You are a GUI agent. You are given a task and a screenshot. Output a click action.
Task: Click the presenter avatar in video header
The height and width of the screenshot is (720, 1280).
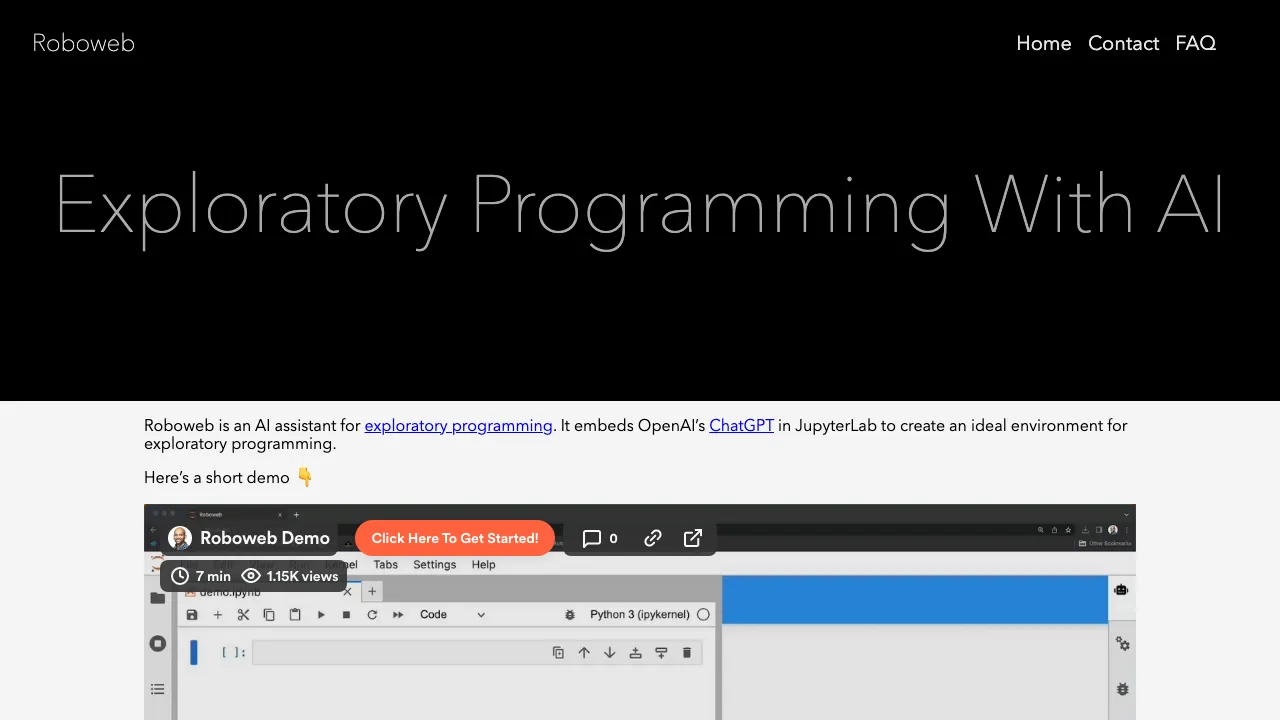180,538
